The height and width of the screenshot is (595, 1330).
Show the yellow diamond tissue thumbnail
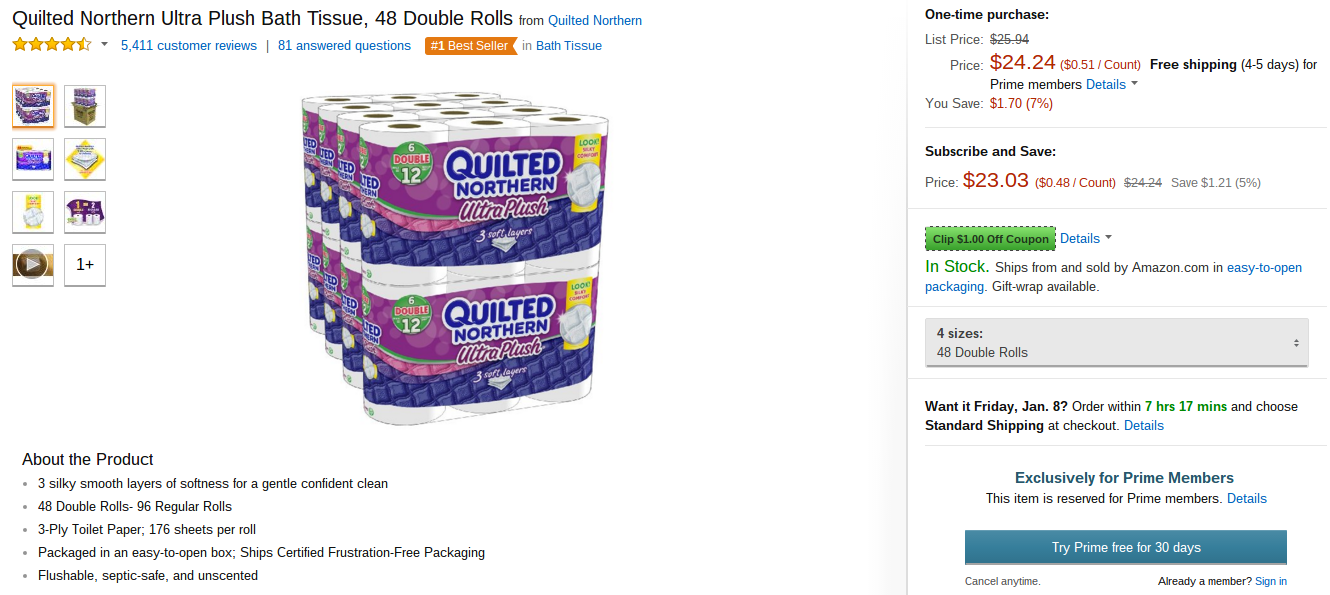tap(85, 159)
